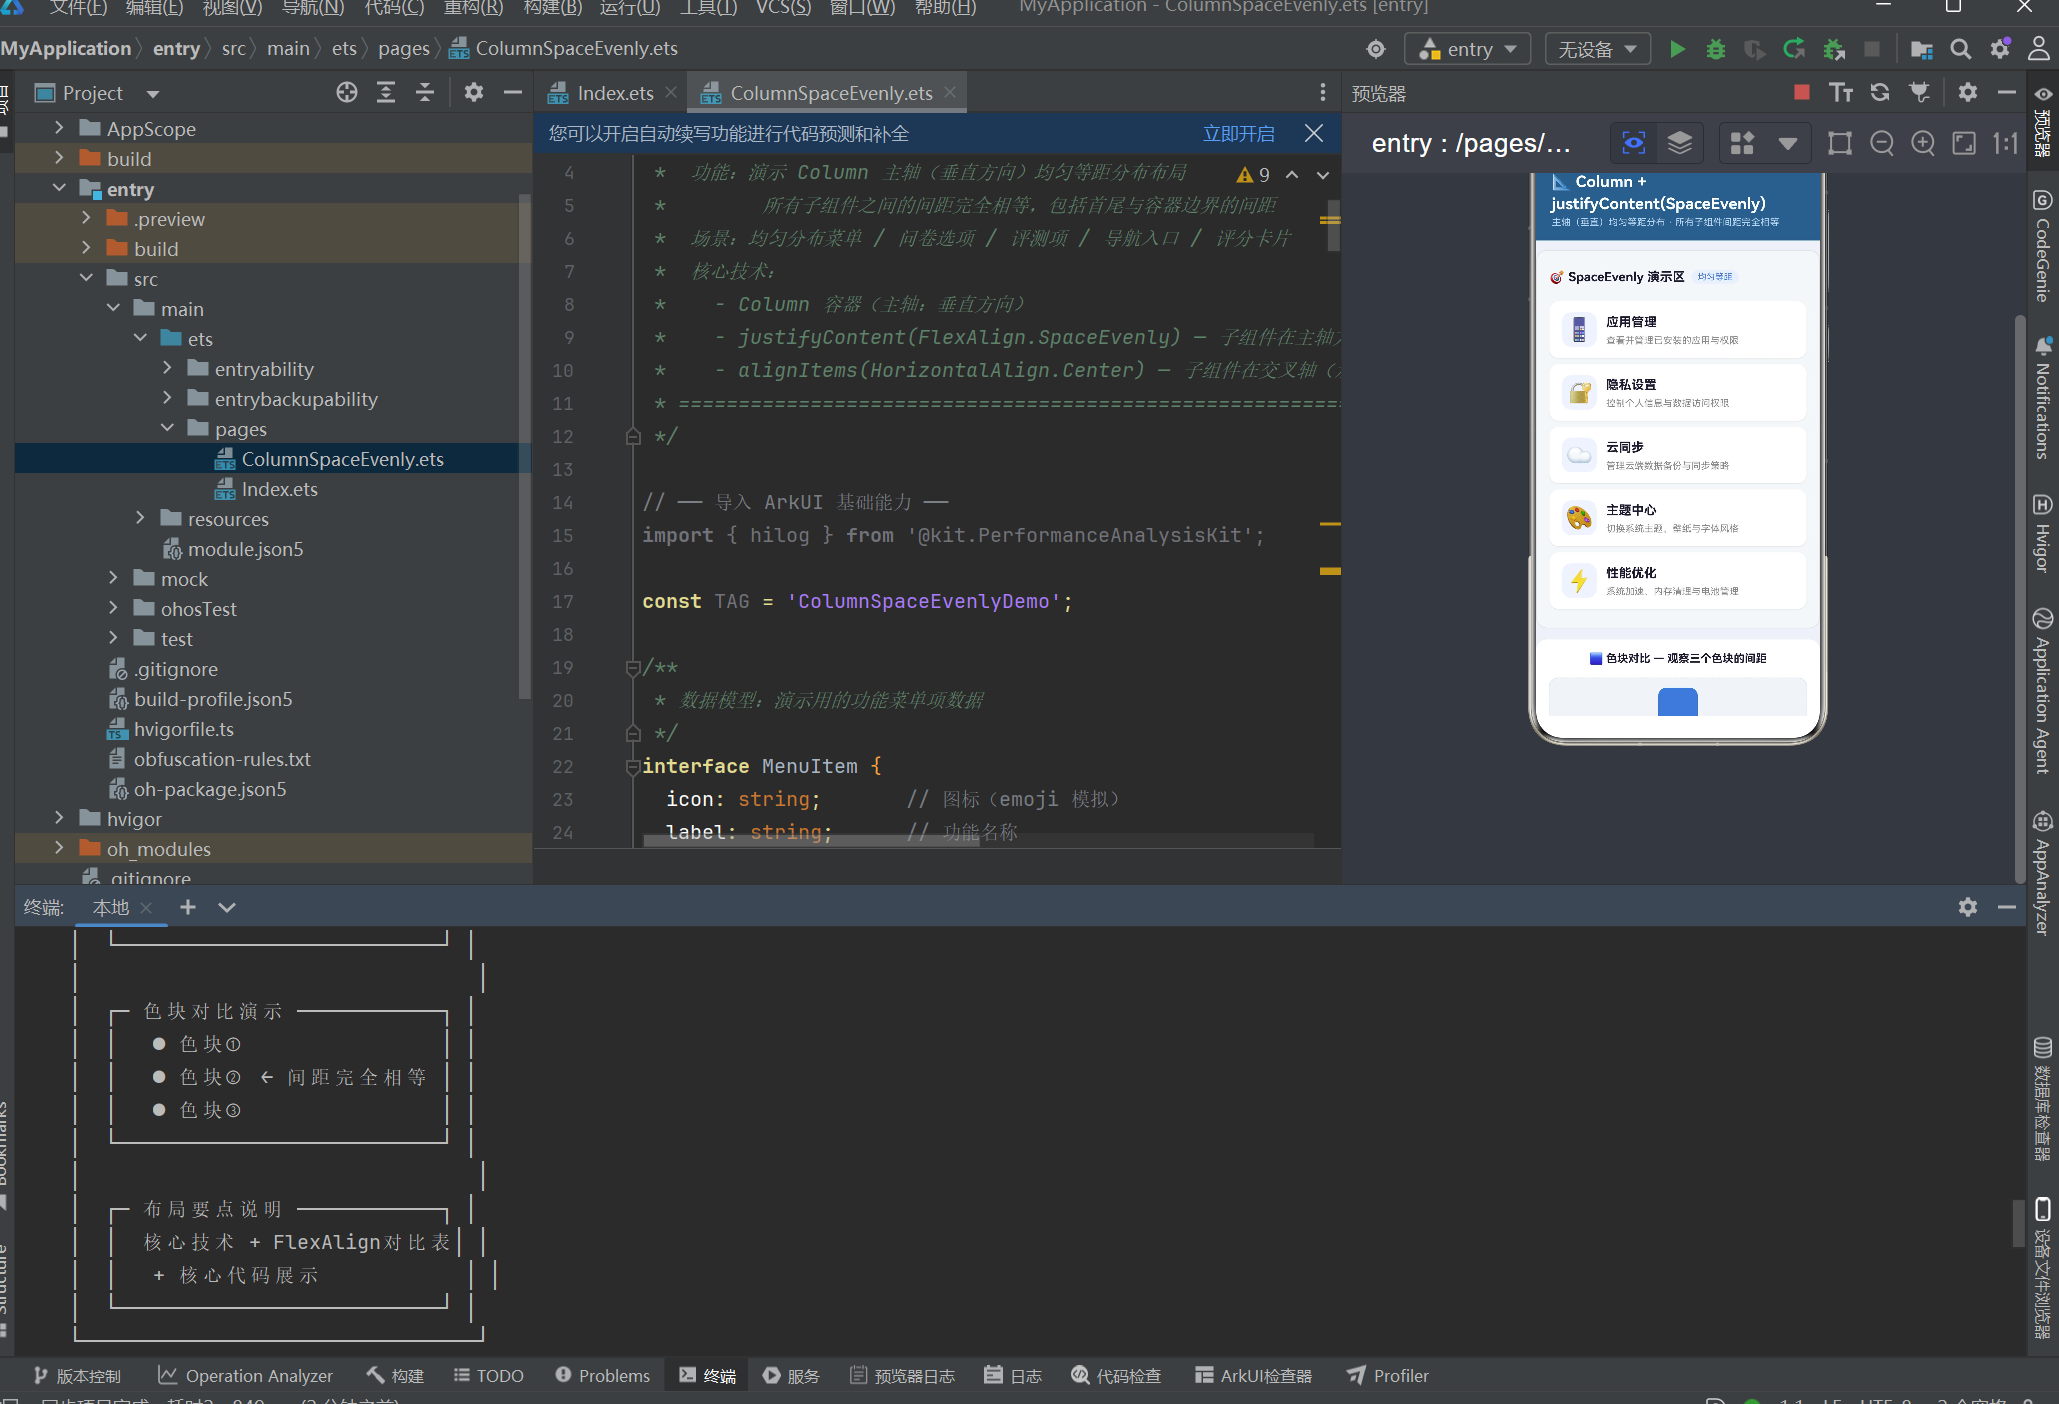Dismiss the auto-completion notification banner
The height and width of the screenshot is (1404, 2059).
[x=1314, y=133]
